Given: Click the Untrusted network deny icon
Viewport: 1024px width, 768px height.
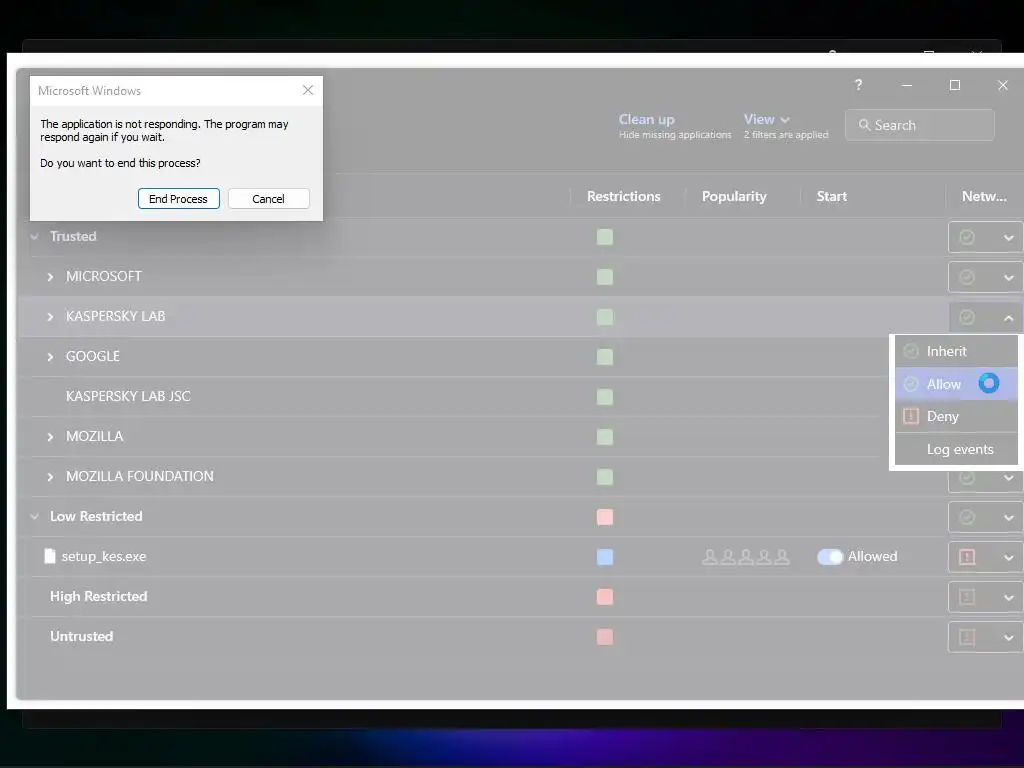Looking at the screenshot, I should [x=967, y=637].
